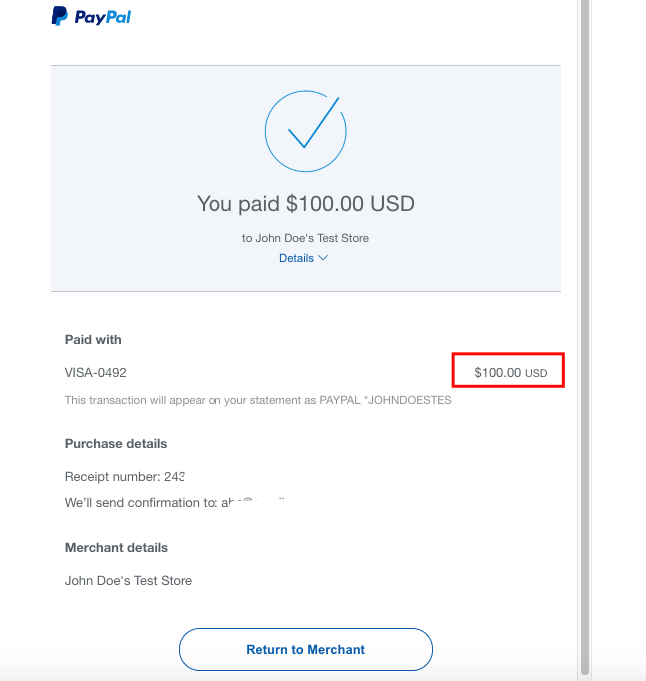Click the Purchase details heading
The height and width of the screenshot is (681, 646).
[x=116, y=443]
